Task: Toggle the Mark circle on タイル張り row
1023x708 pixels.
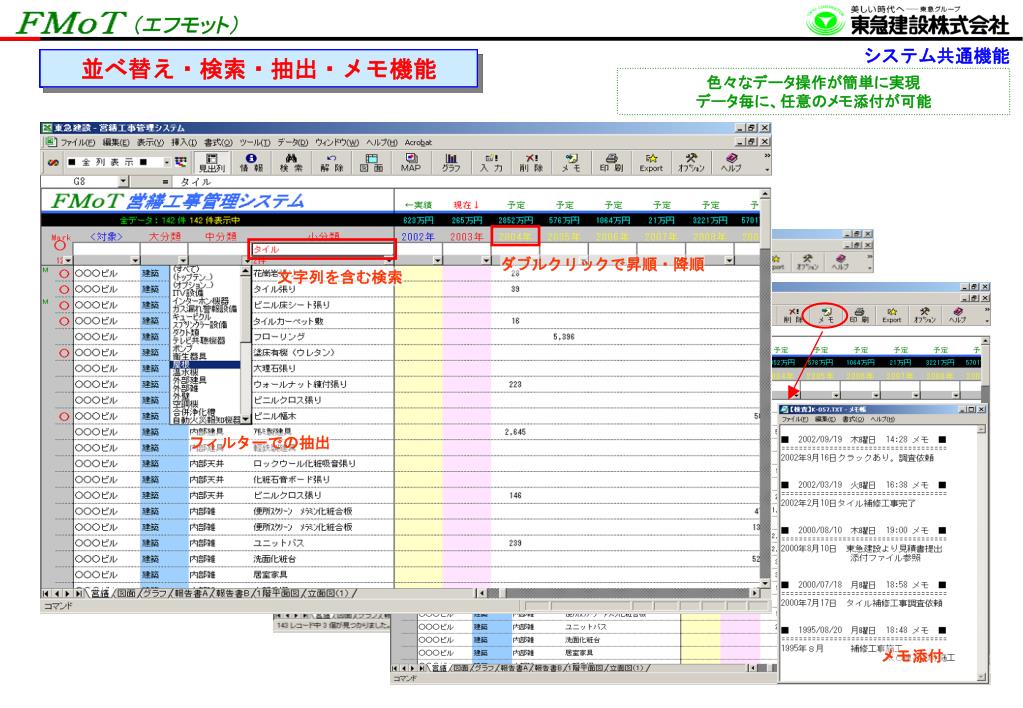Action: (x=64, y=289)
